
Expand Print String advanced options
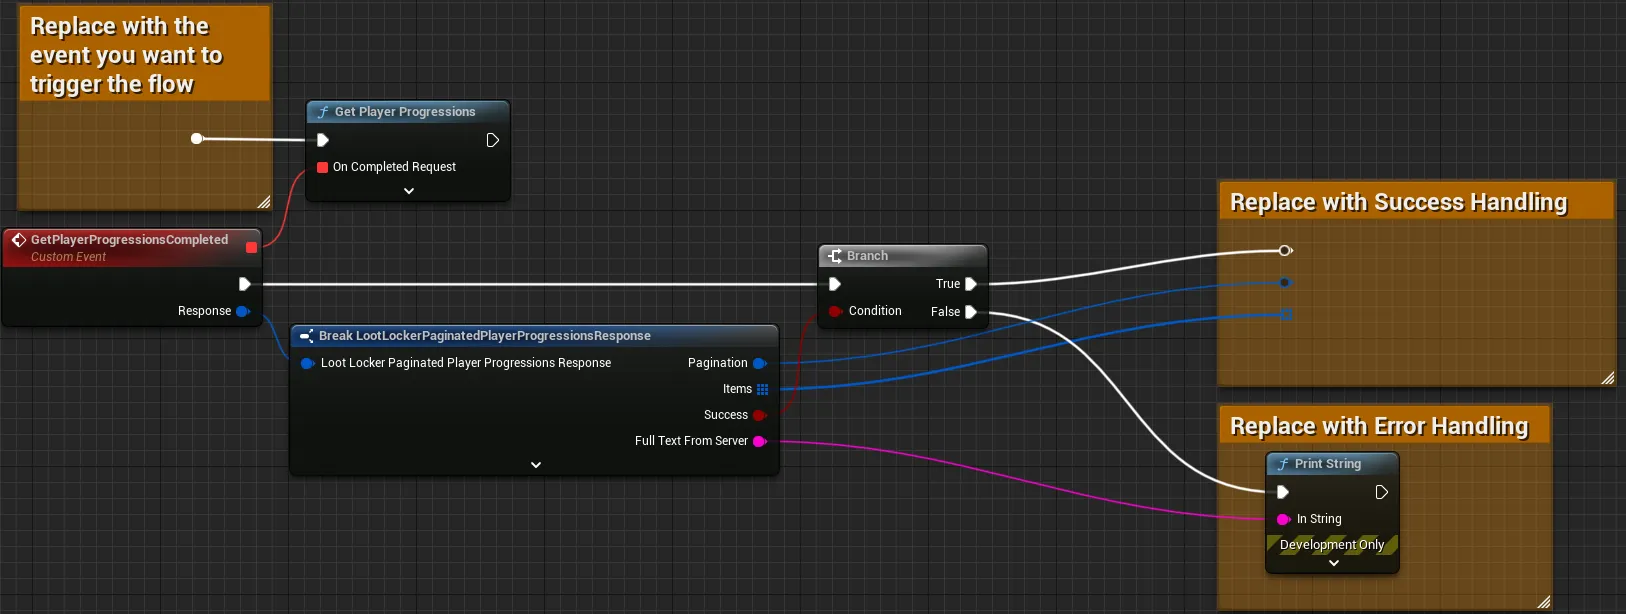[x=1333, y=563]
